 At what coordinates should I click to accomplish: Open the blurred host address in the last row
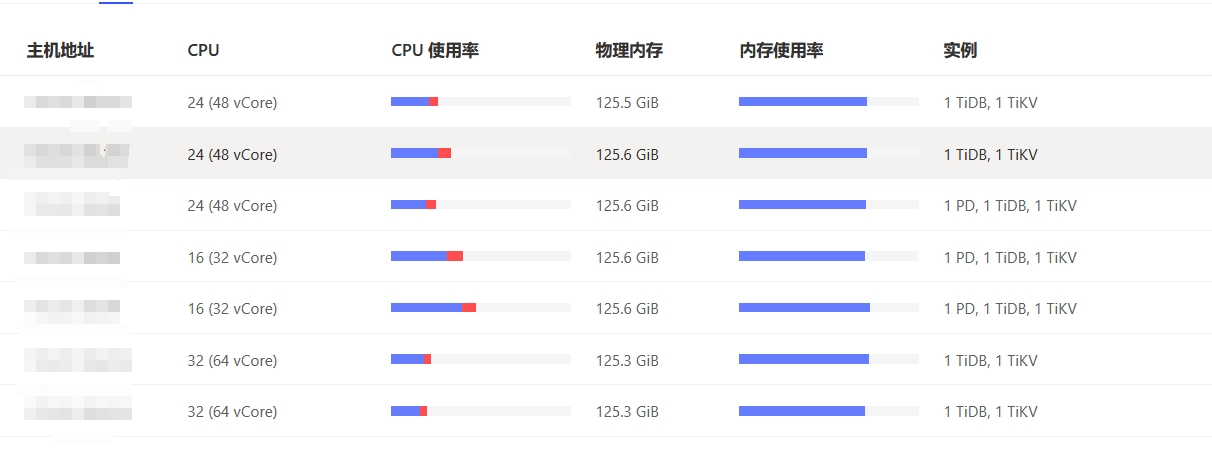(x=78, y=411)
